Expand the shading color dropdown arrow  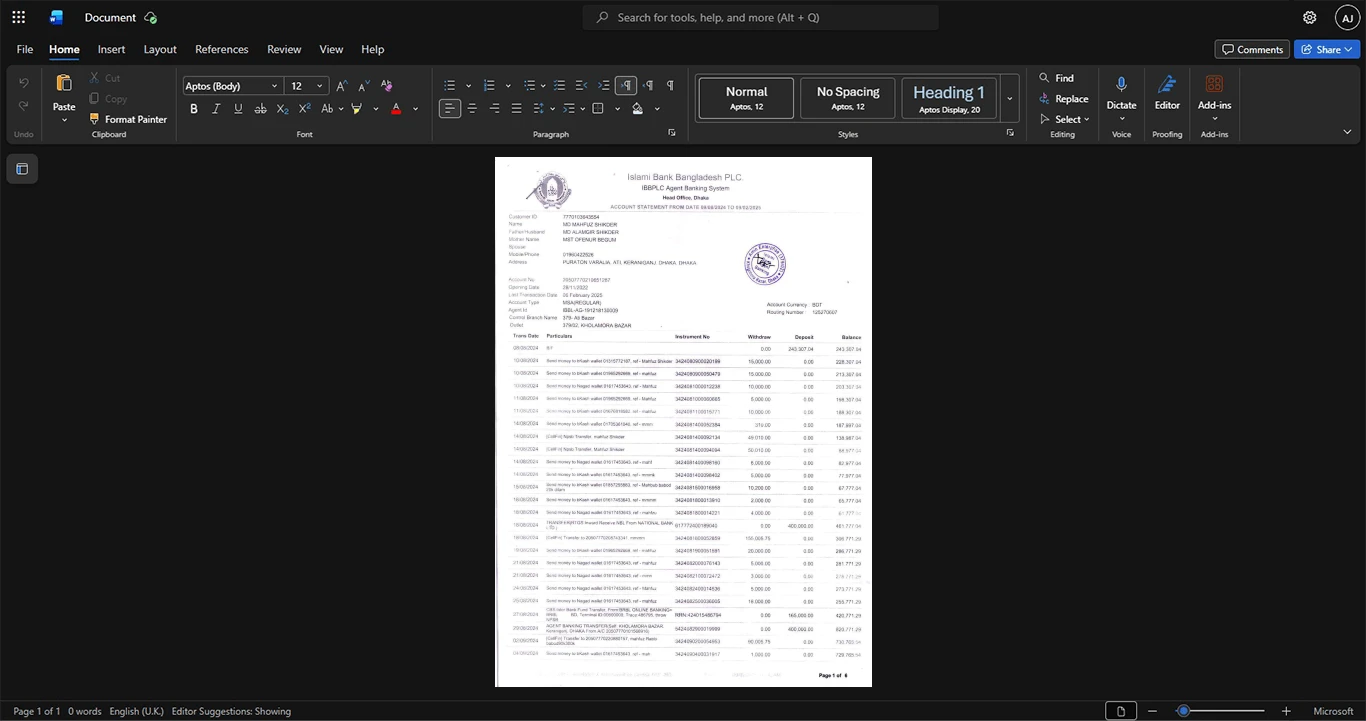coord(657,108)
